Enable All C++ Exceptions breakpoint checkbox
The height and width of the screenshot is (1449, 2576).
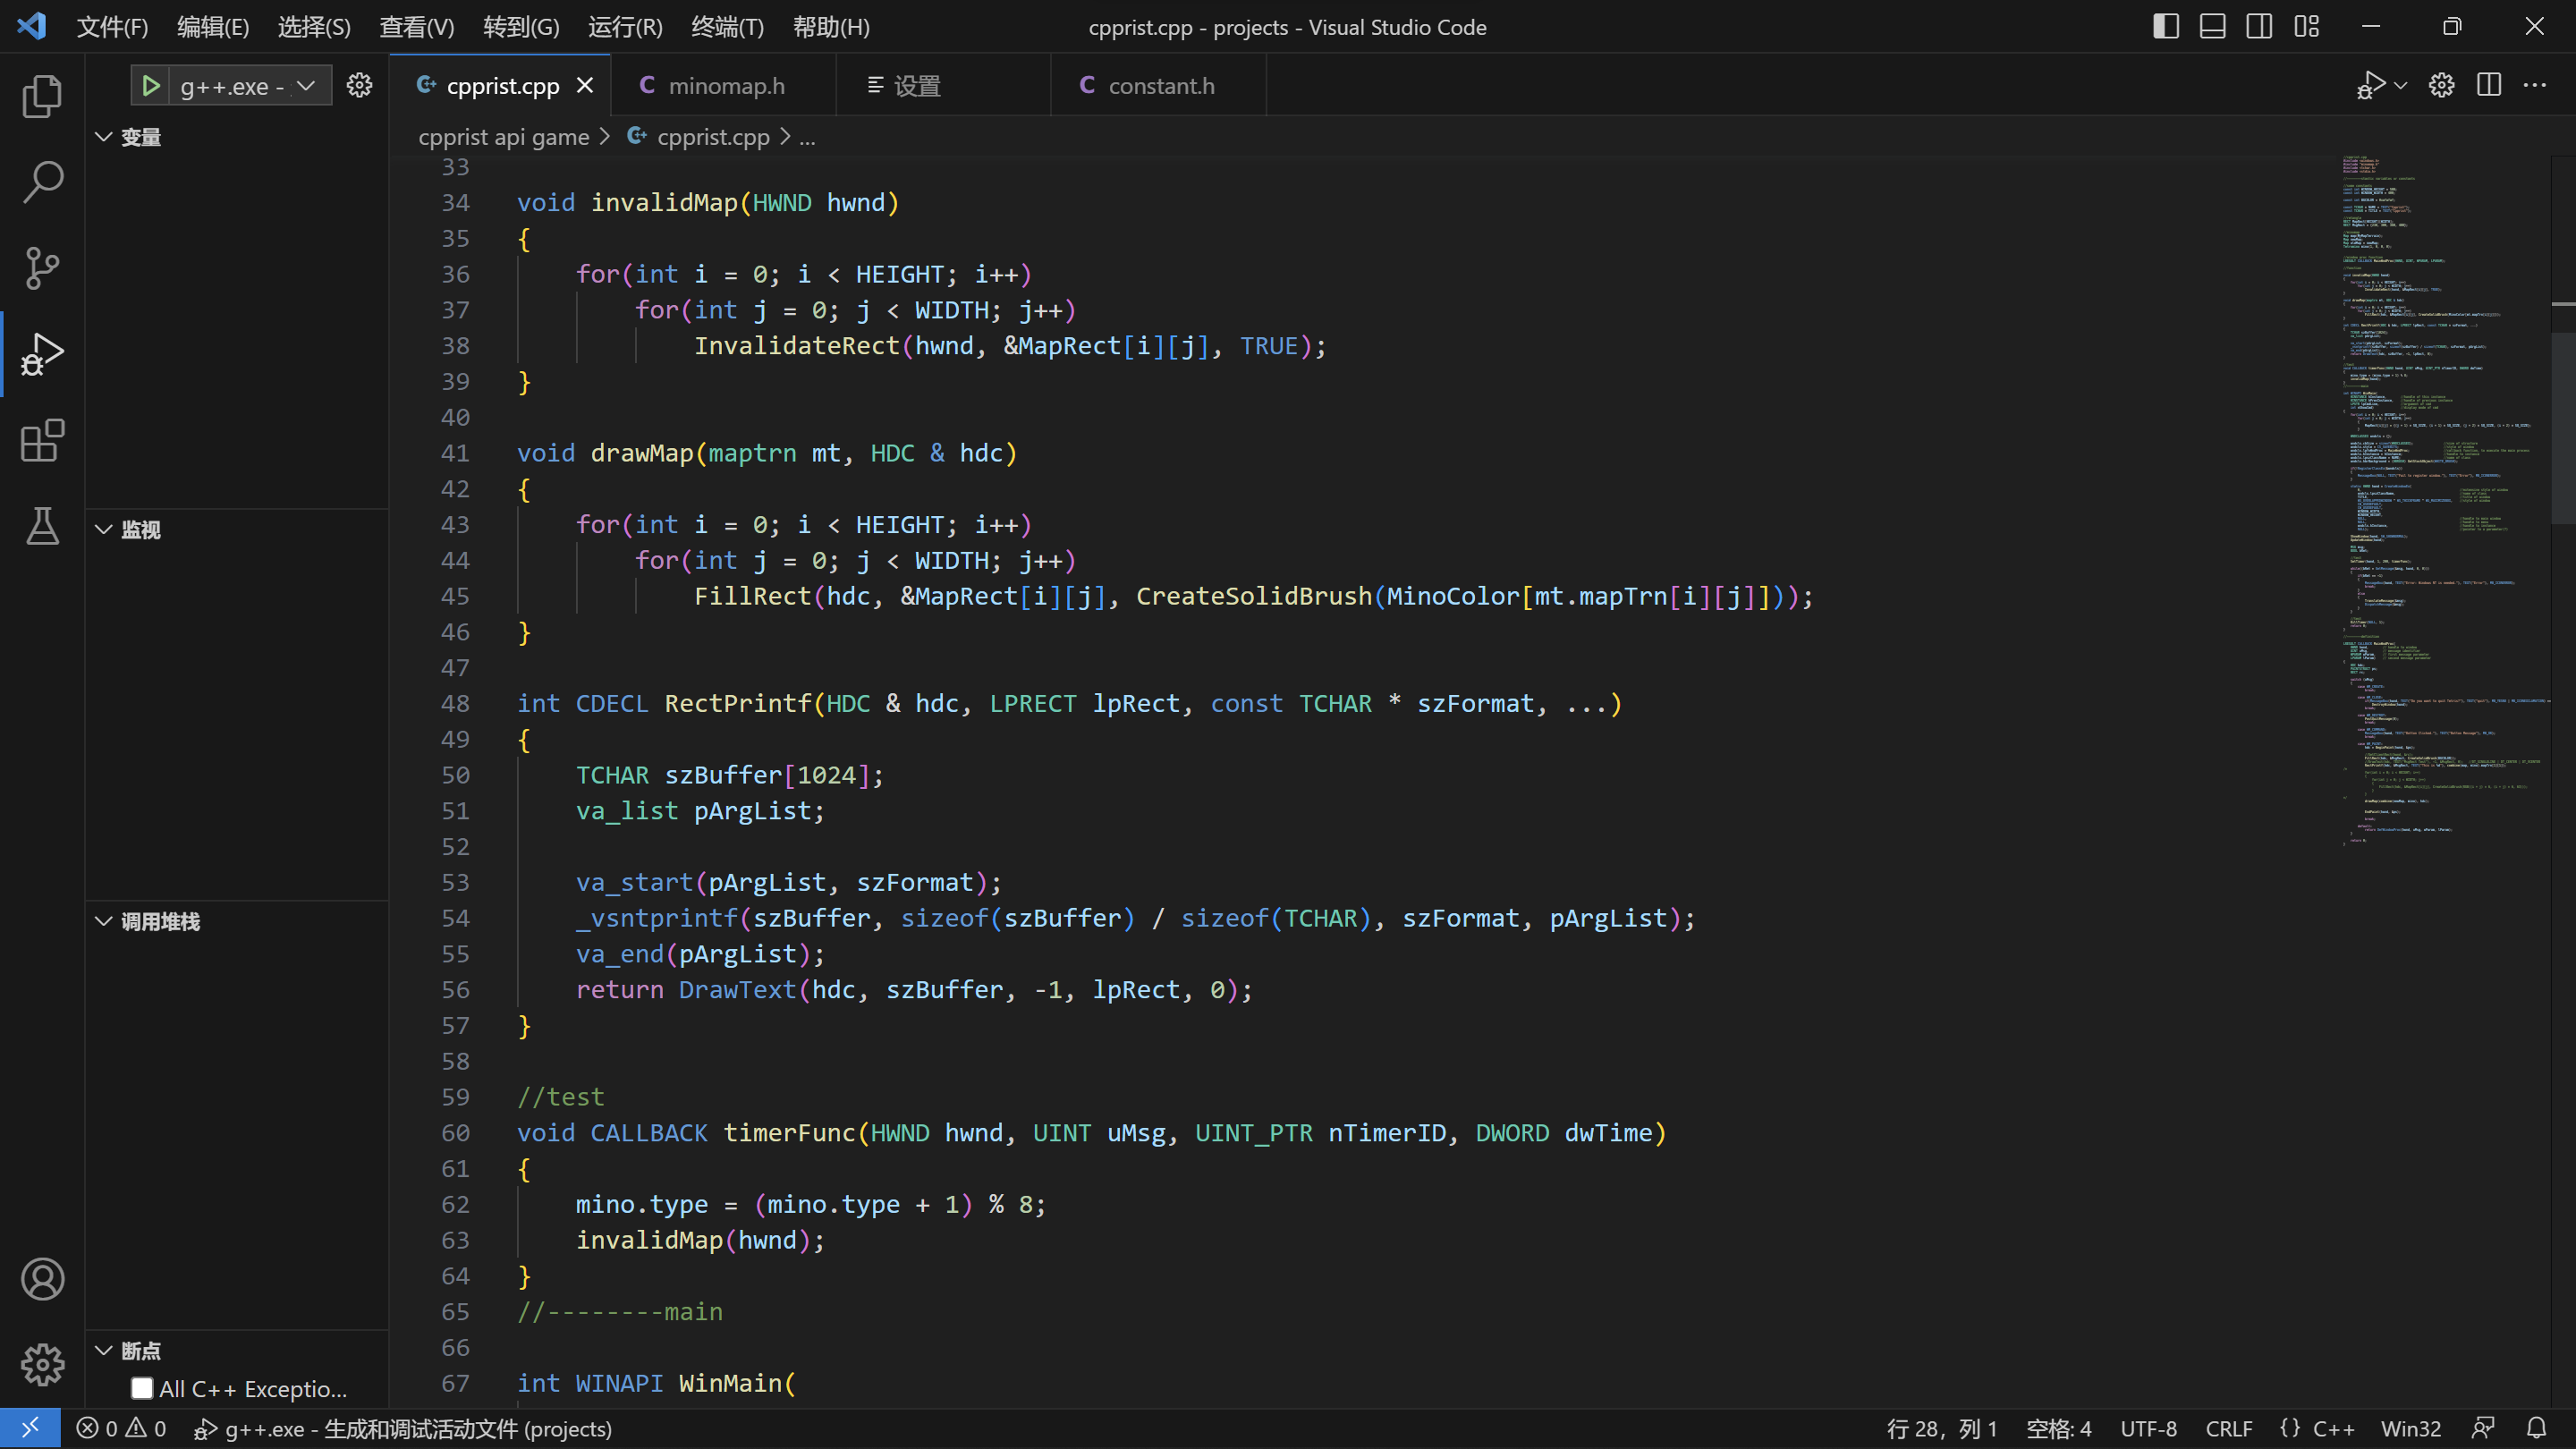click(142, 1388)
